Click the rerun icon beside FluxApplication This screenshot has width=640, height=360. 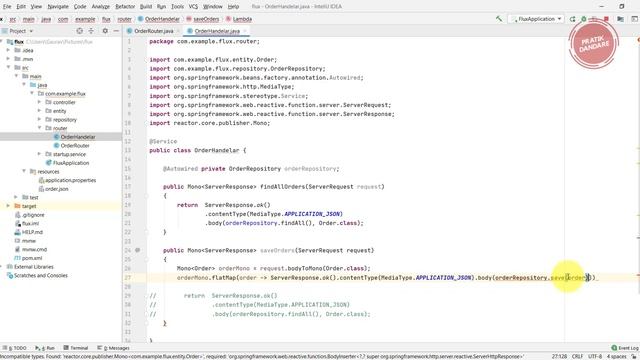coord(572,19)
